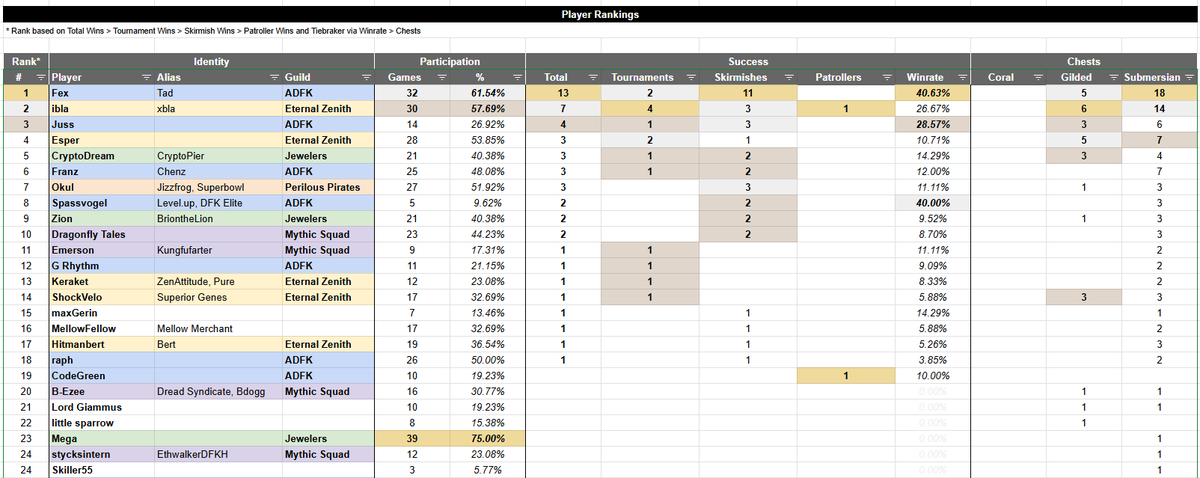Open the Games column filter
Screen dimensions: 1200x478
[x=440, y=77]
